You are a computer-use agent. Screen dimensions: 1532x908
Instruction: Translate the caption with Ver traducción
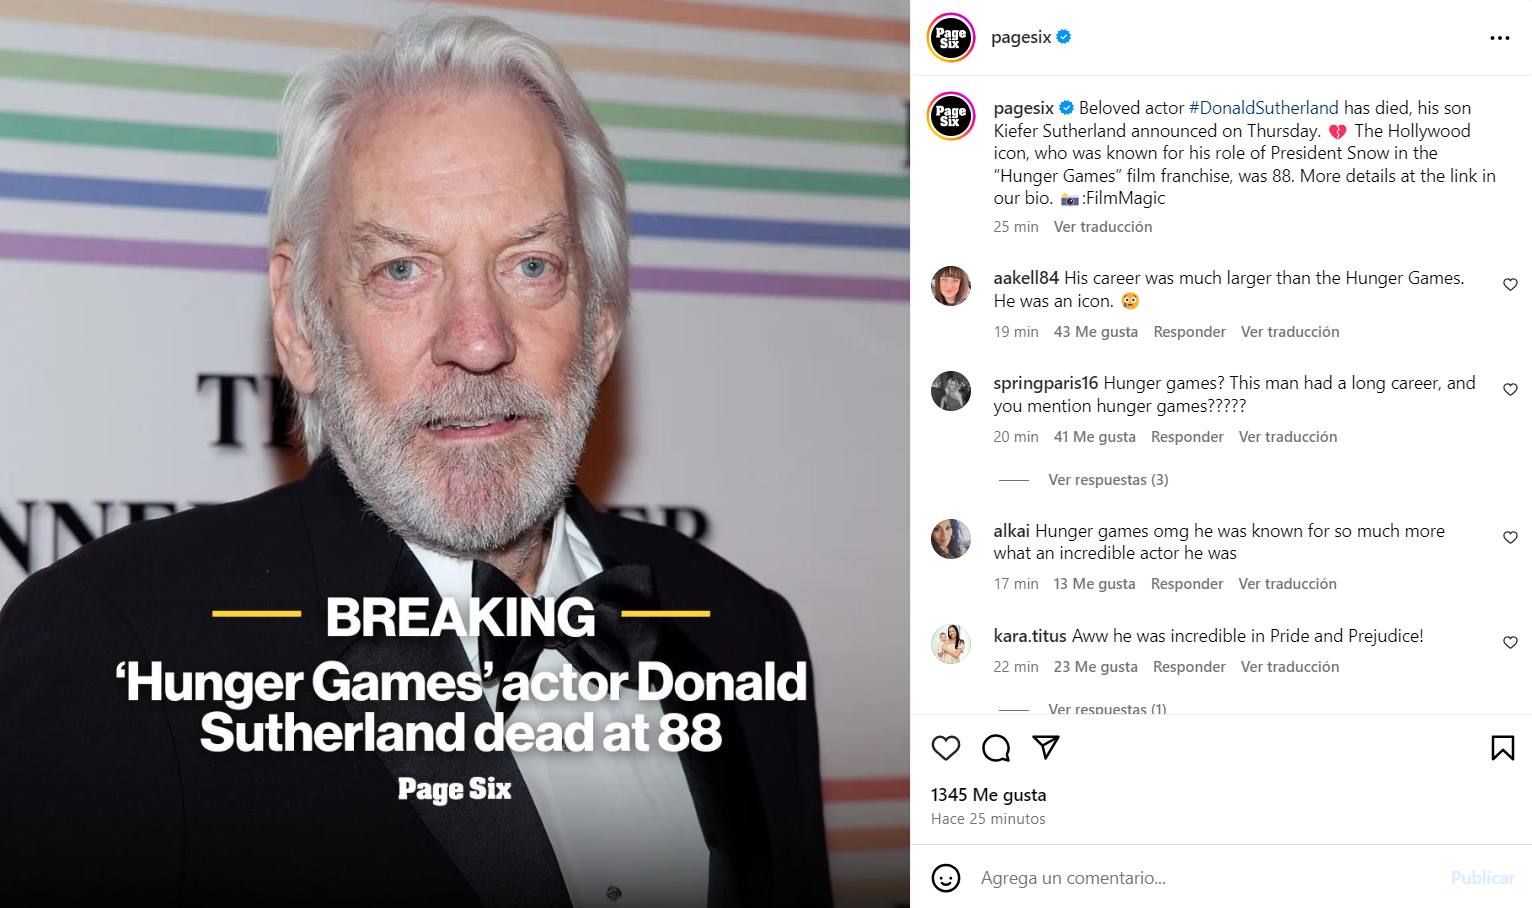click(1102, 227)
